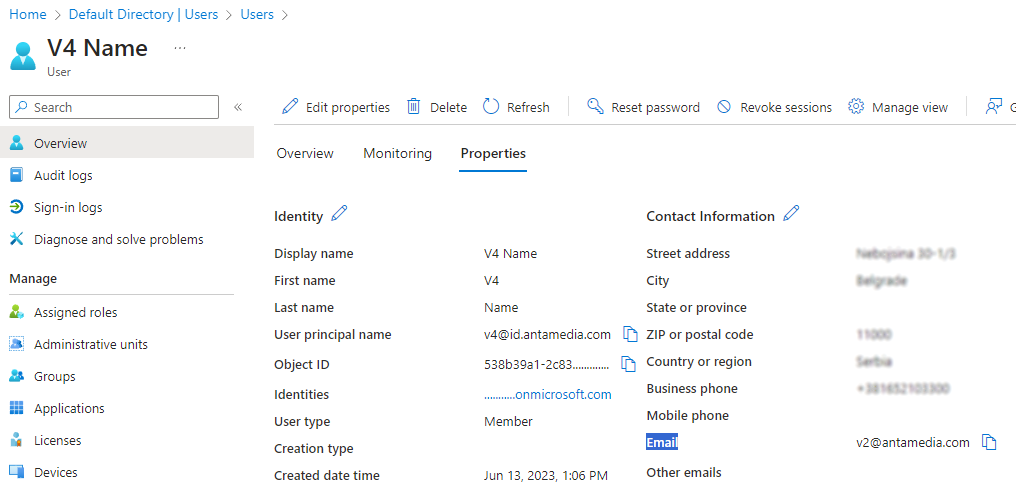This screenshot has width=1016, height=482.
Task: Click in the sidebar Search field
Action: click(120, 107)
